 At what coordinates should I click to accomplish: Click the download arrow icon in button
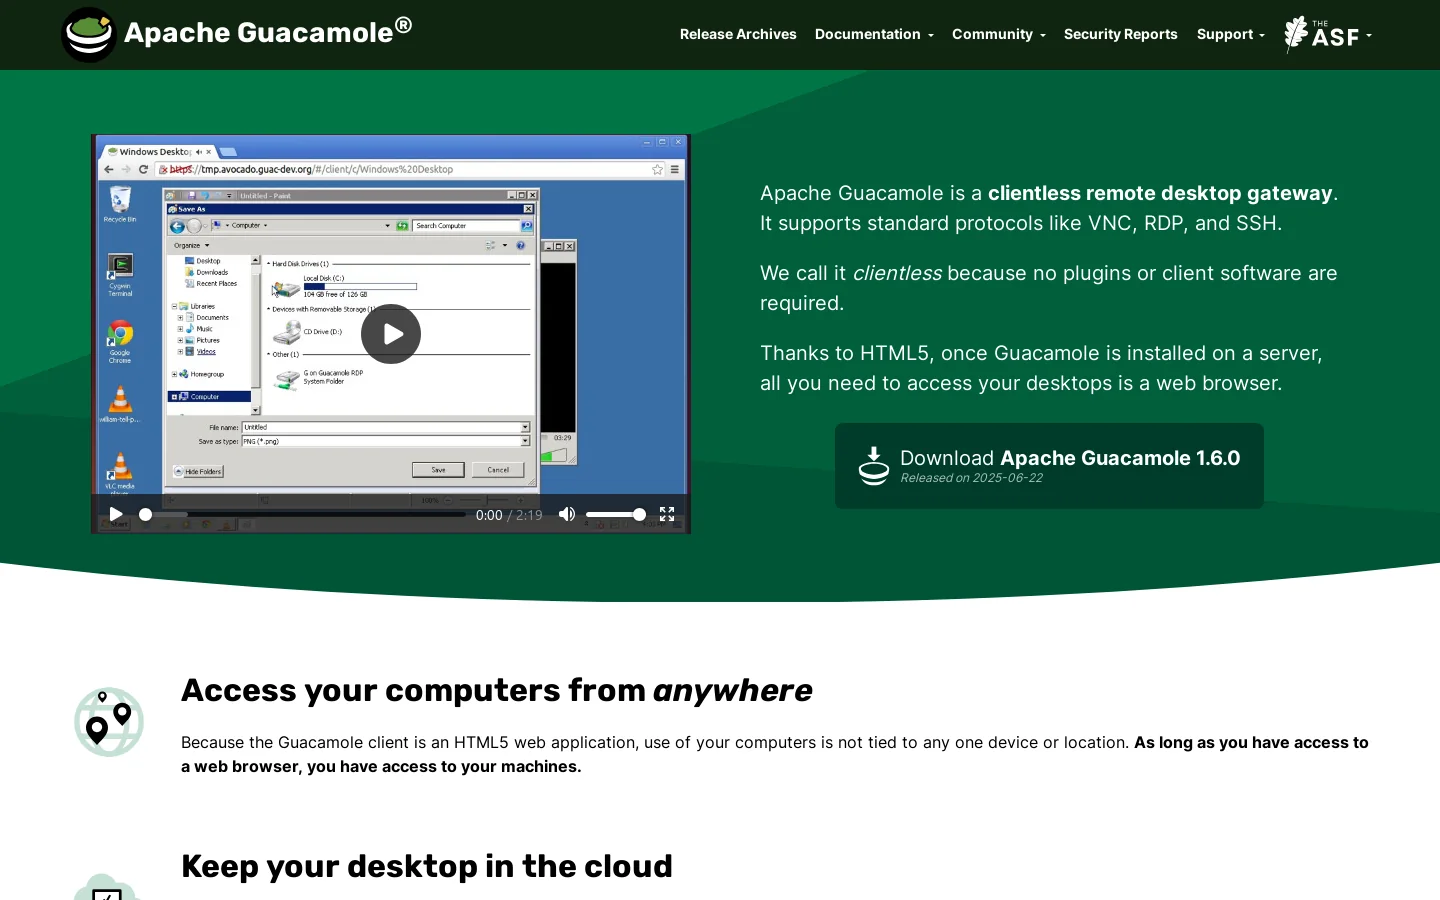point(874,466)
